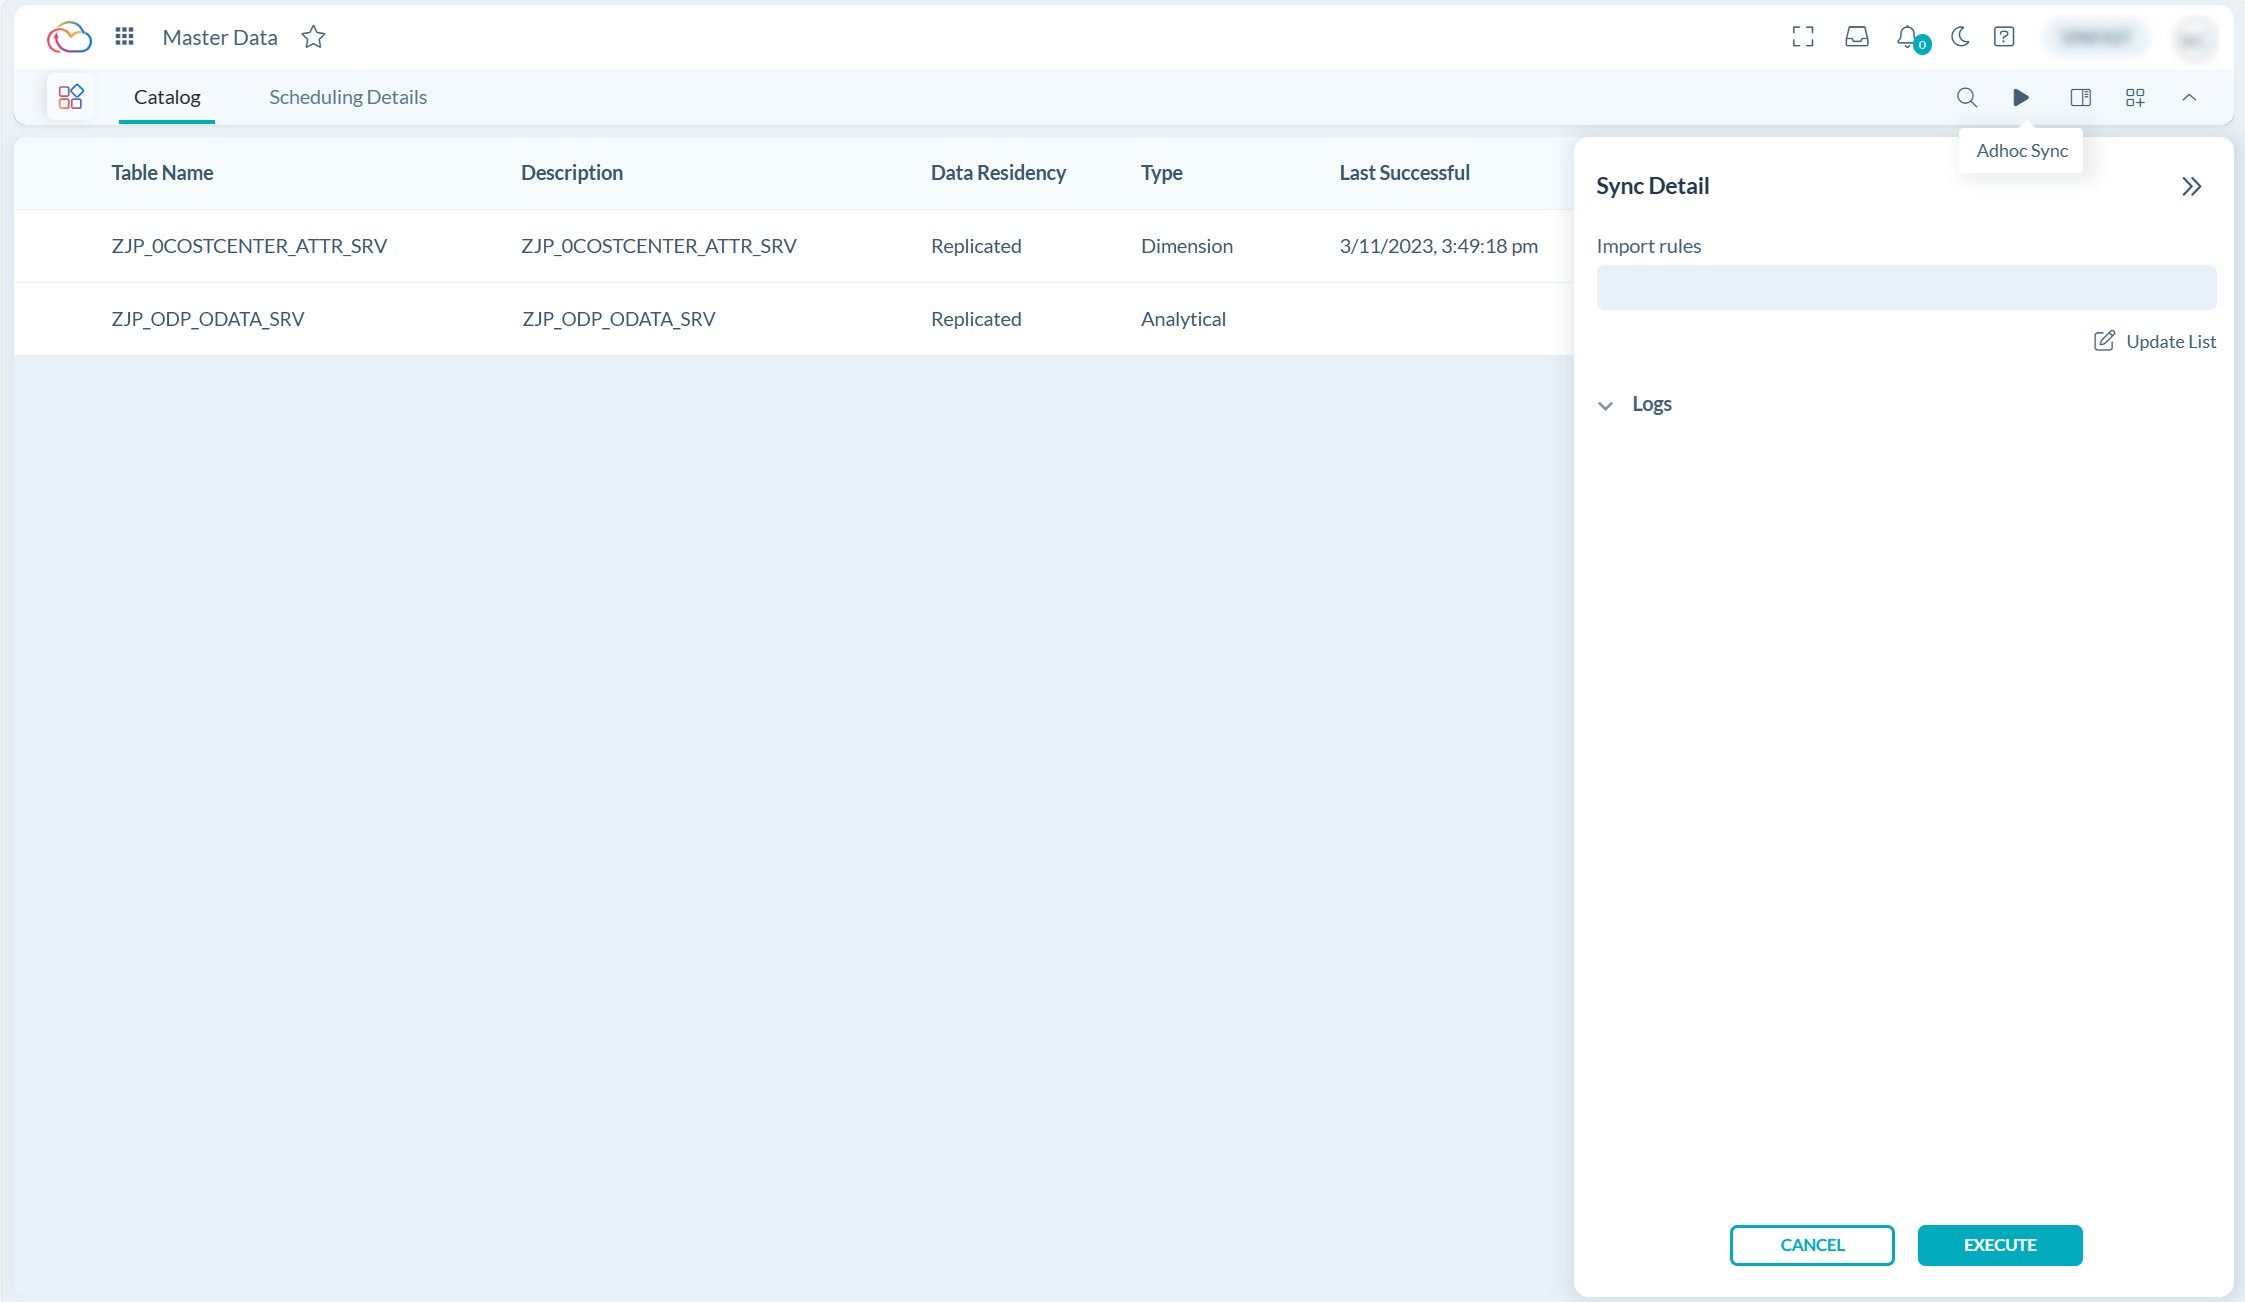Enter fullscreen mode using the expand icon
2245x1302 pixels.
click(x=1804, y=36)
